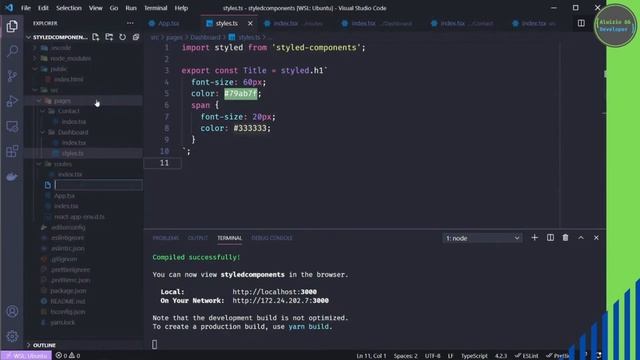Switch to the PROBLEMS panel tab
This screenshot has height=360, width=640.
[166, 238]
